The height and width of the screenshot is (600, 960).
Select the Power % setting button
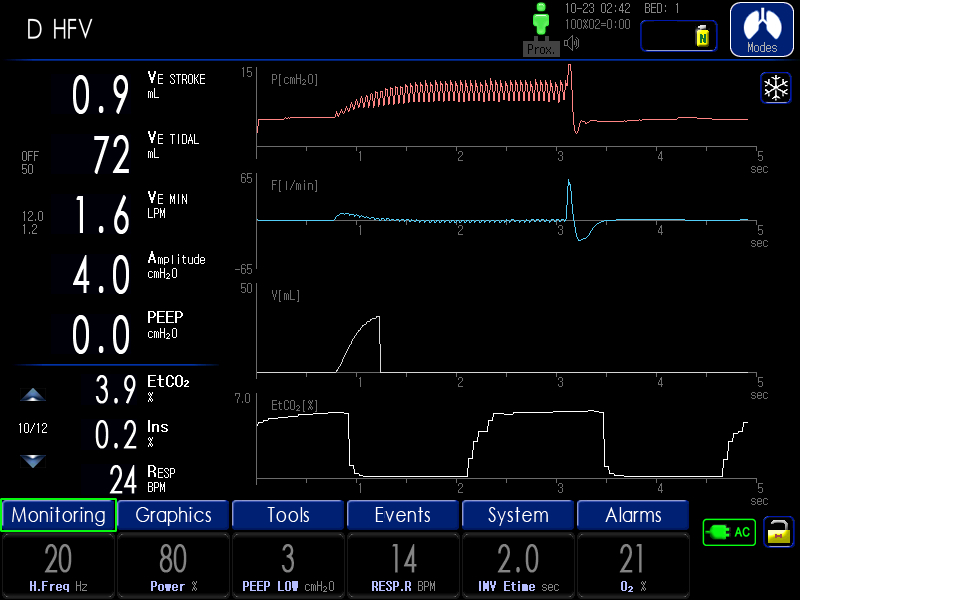coord(173,566)
